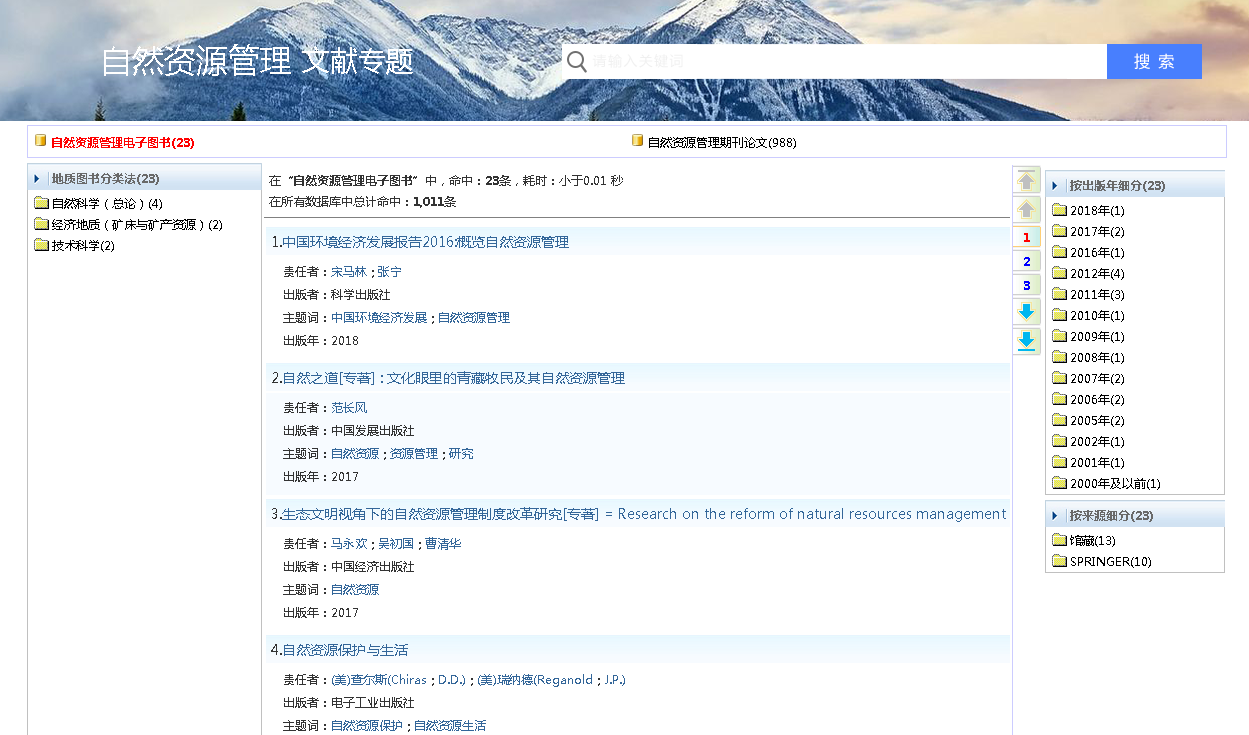Collapse the 按出版年细分 panel arrow
This screenshot has height=735, width=1249.
[1055, 186]
